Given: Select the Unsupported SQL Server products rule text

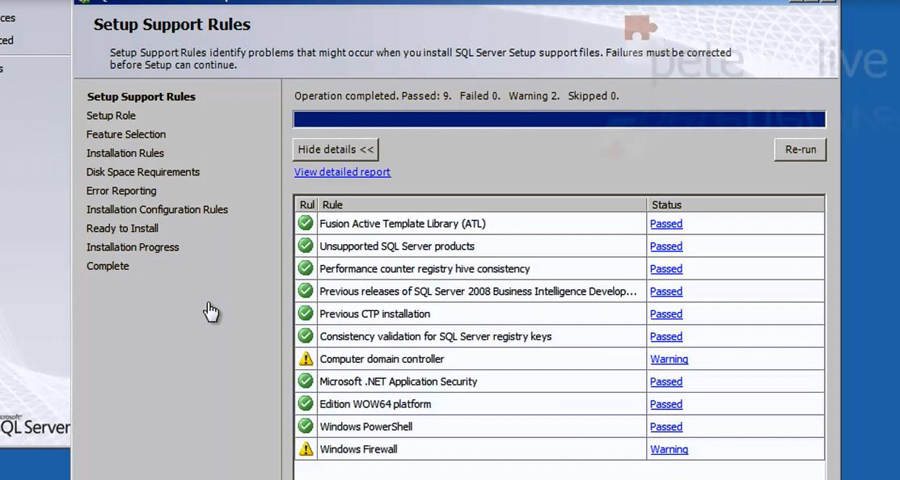Looking at the screenshot, I should pyautogui.click(x=397, y=246).
